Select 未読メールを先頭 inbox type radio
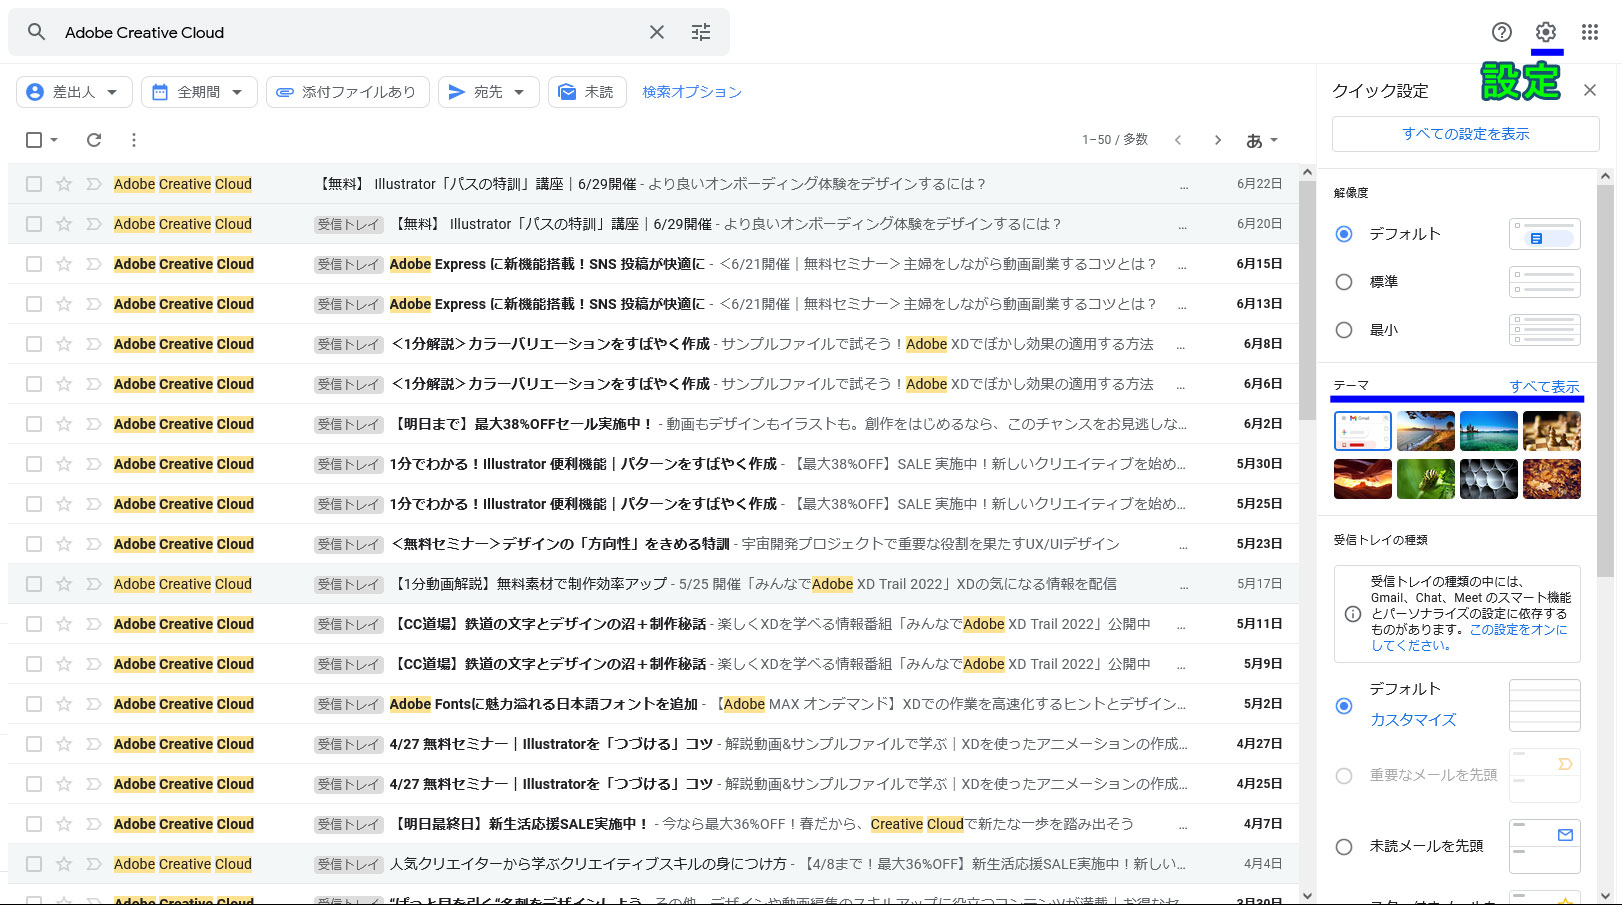Viewport: 1622px width, 905px height. tap(1344, 847)
